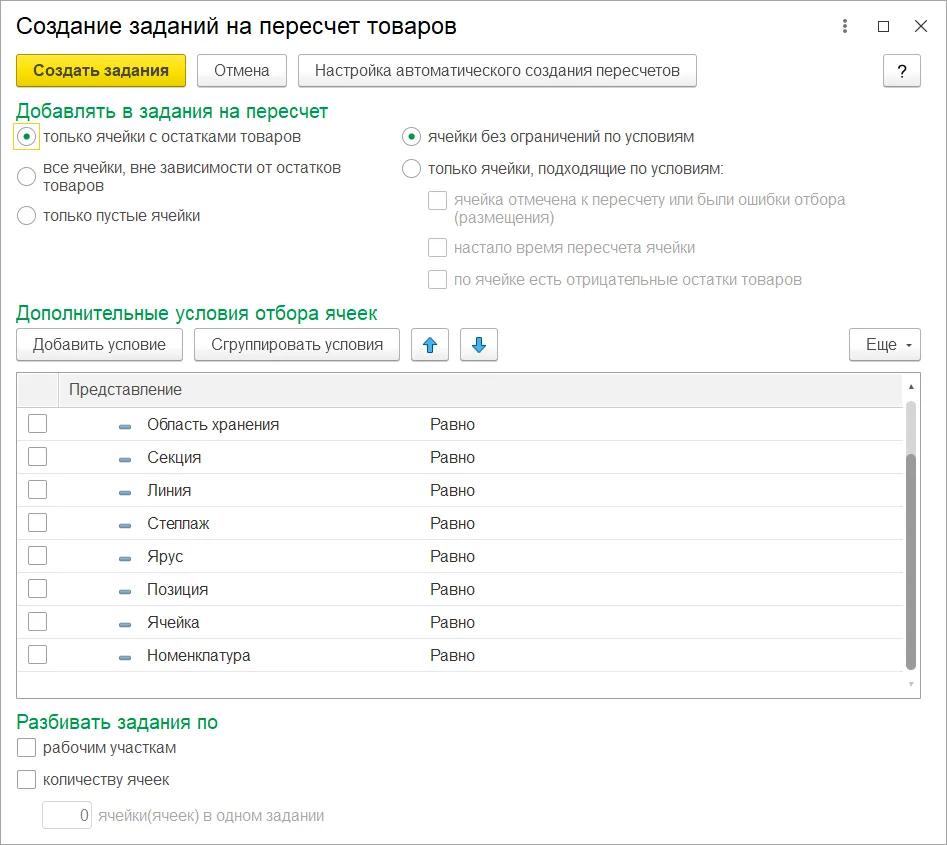Image resolution: width=947 pixels, height=845 pixels.
Task: Click the dash icon beside Секция
Action: click(125, 460)
